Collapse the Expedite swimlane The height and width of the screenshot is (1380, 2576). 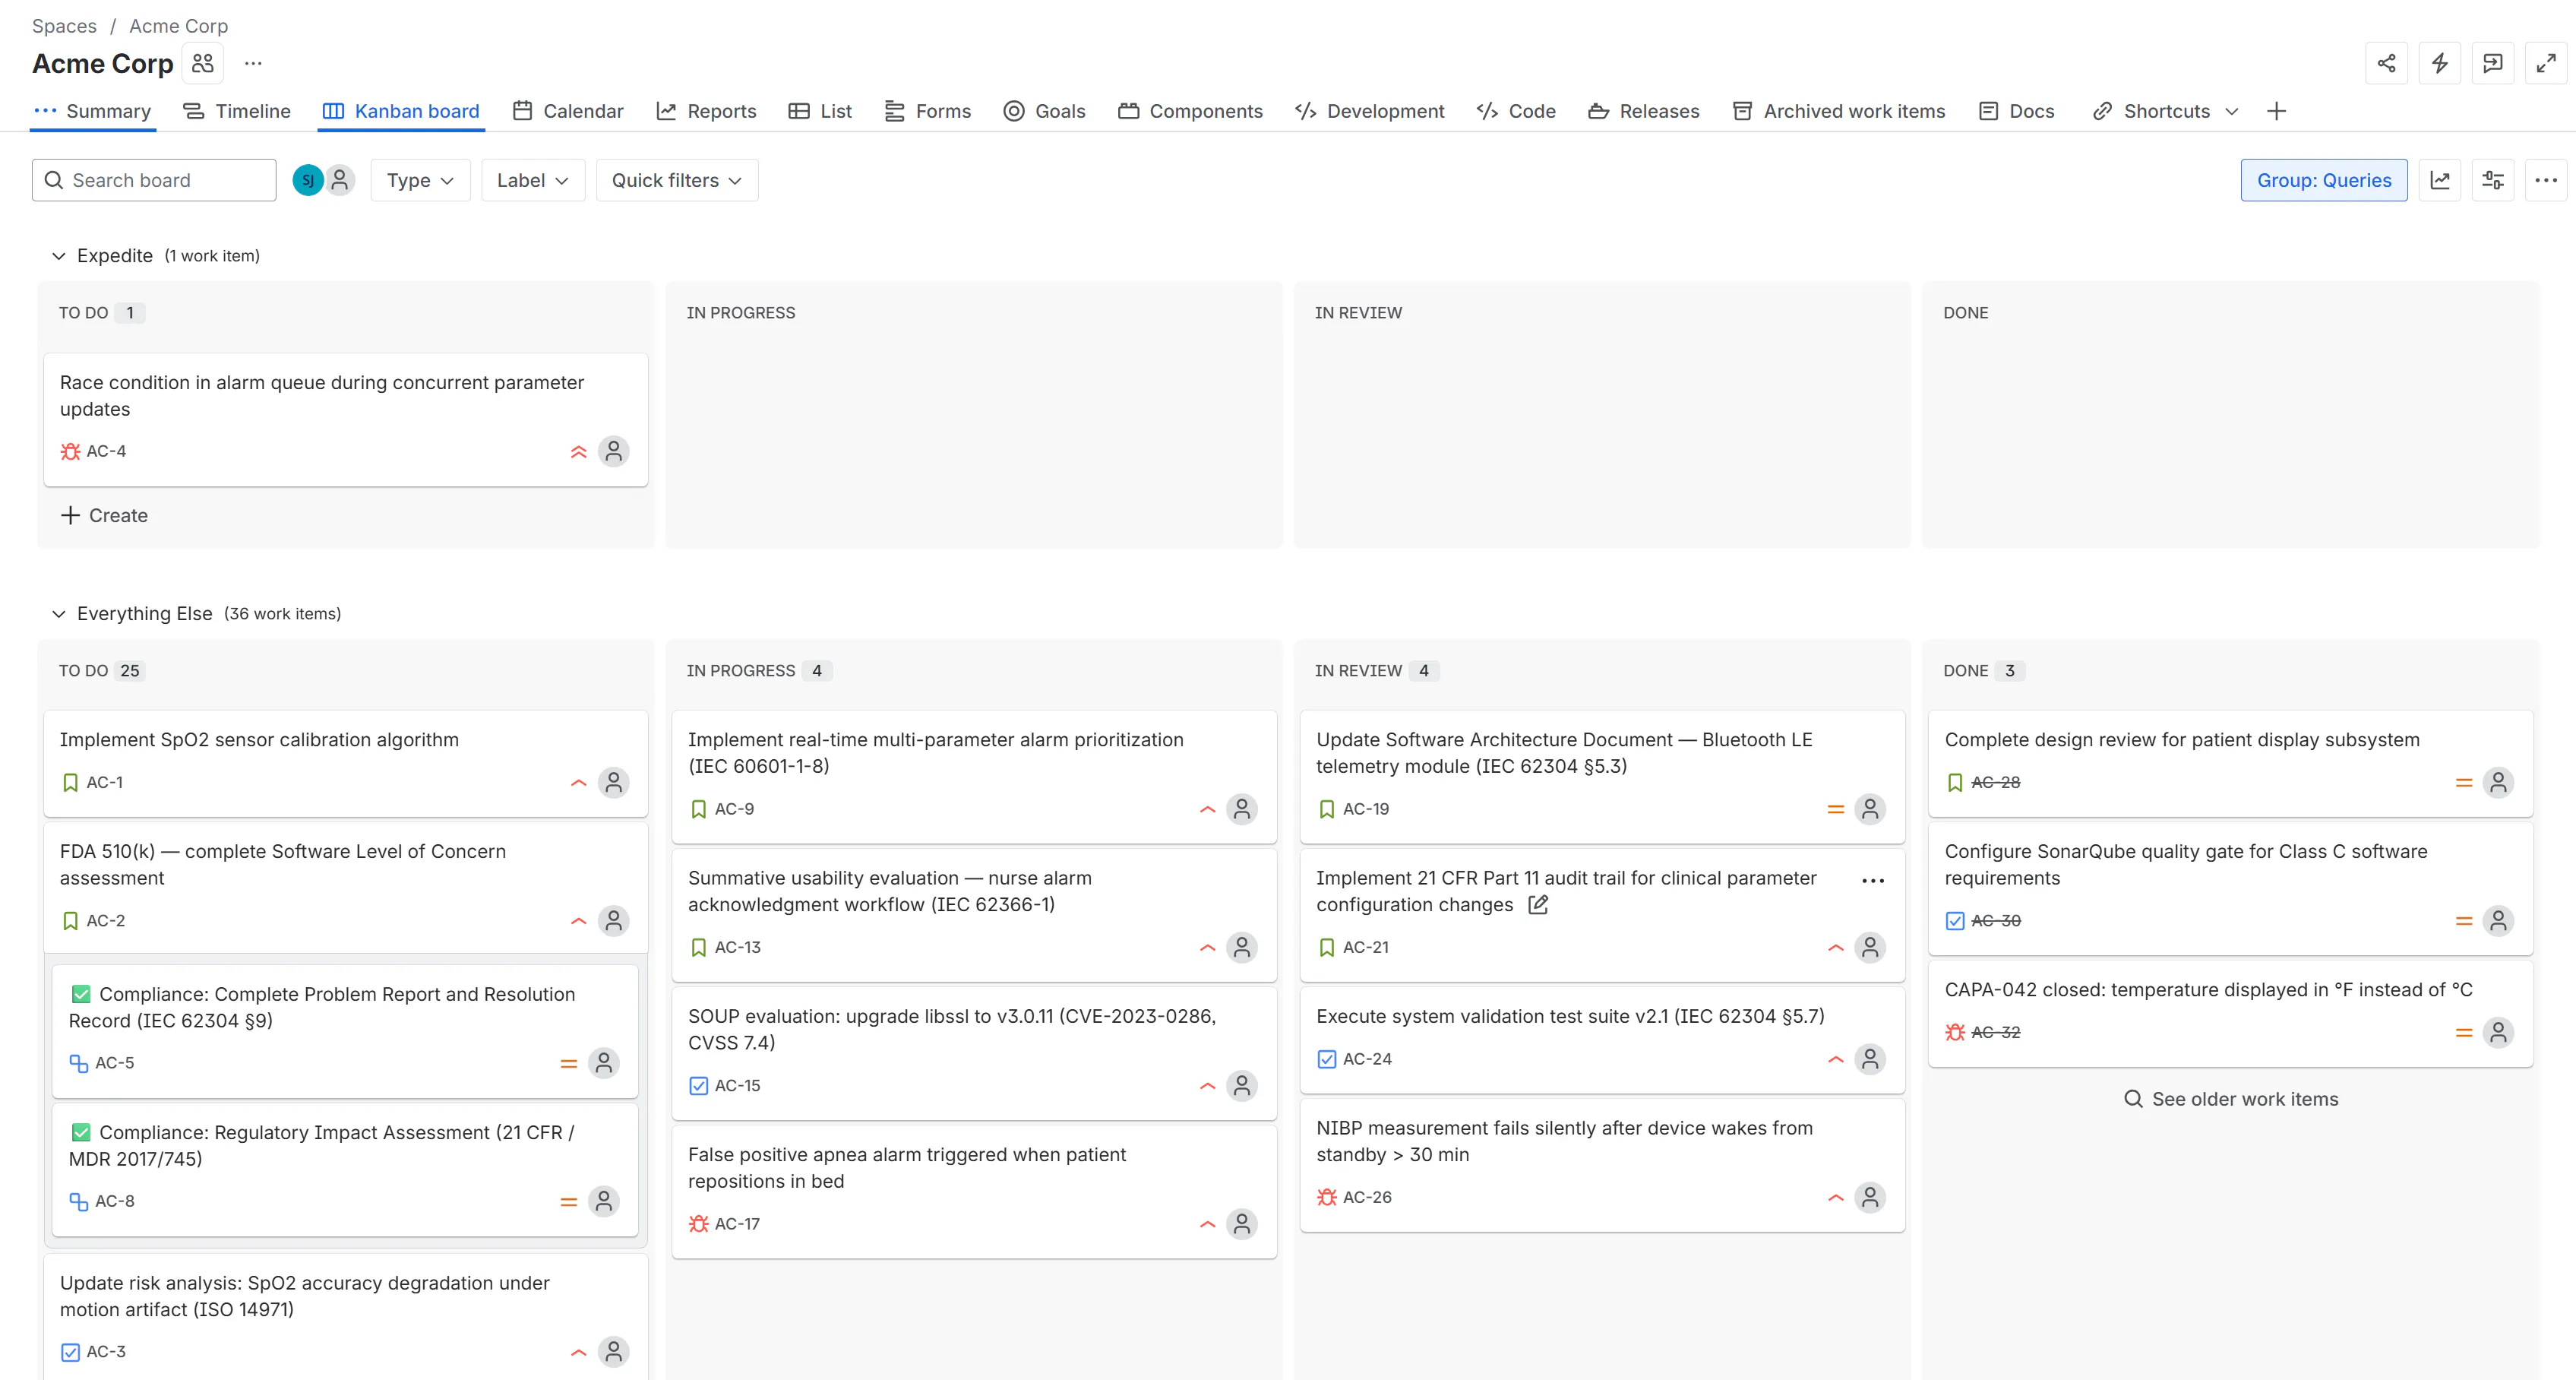(x=58, y=256)
